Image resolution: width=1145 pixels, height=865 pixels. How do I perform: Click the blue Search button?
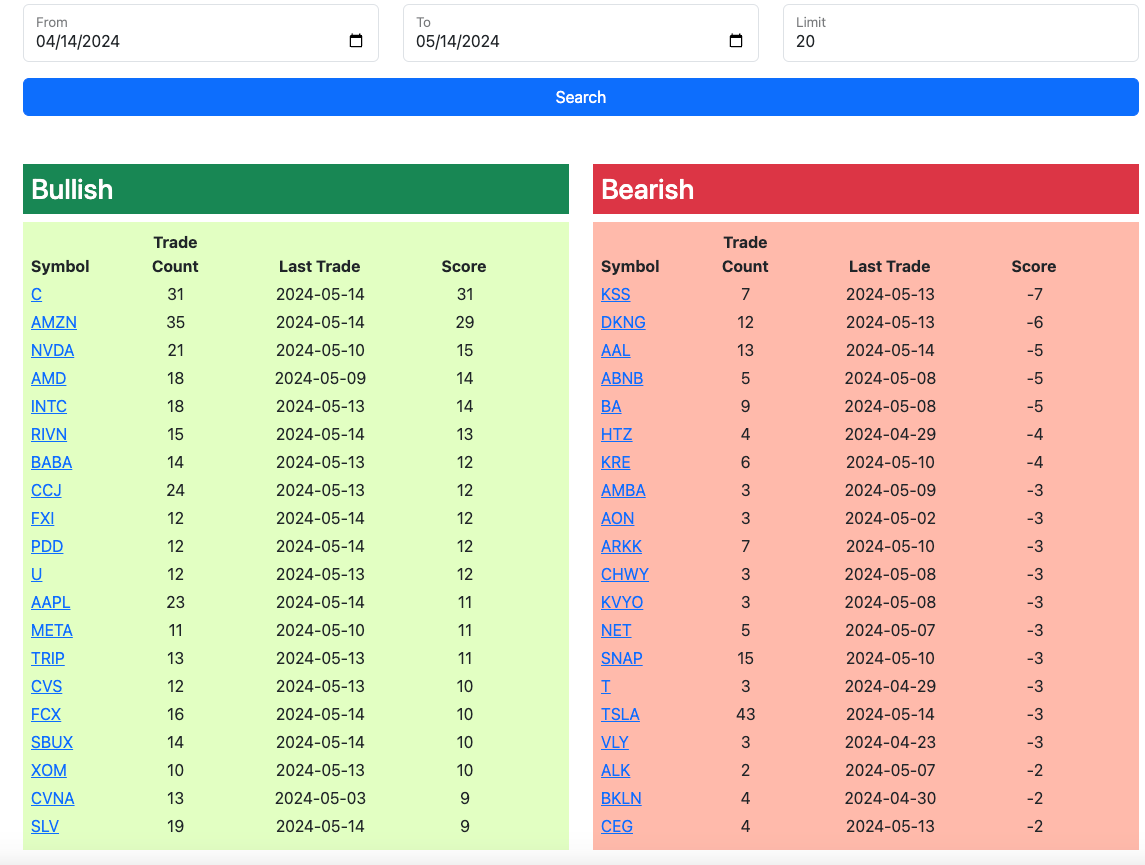tap(581, 97)
